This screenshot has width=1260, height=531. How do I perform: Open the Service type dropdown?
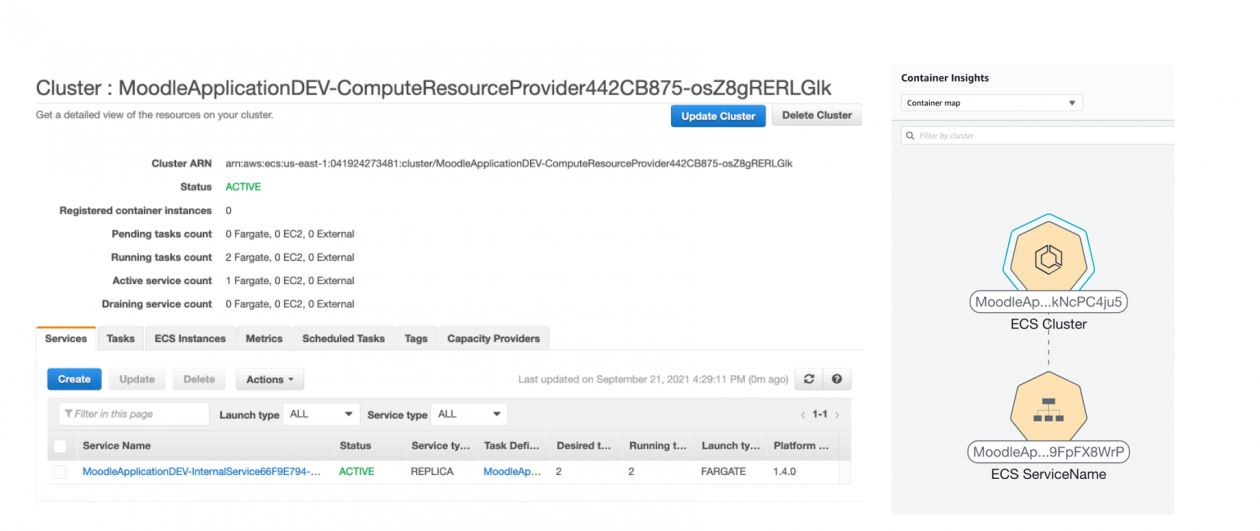(470, 414)
